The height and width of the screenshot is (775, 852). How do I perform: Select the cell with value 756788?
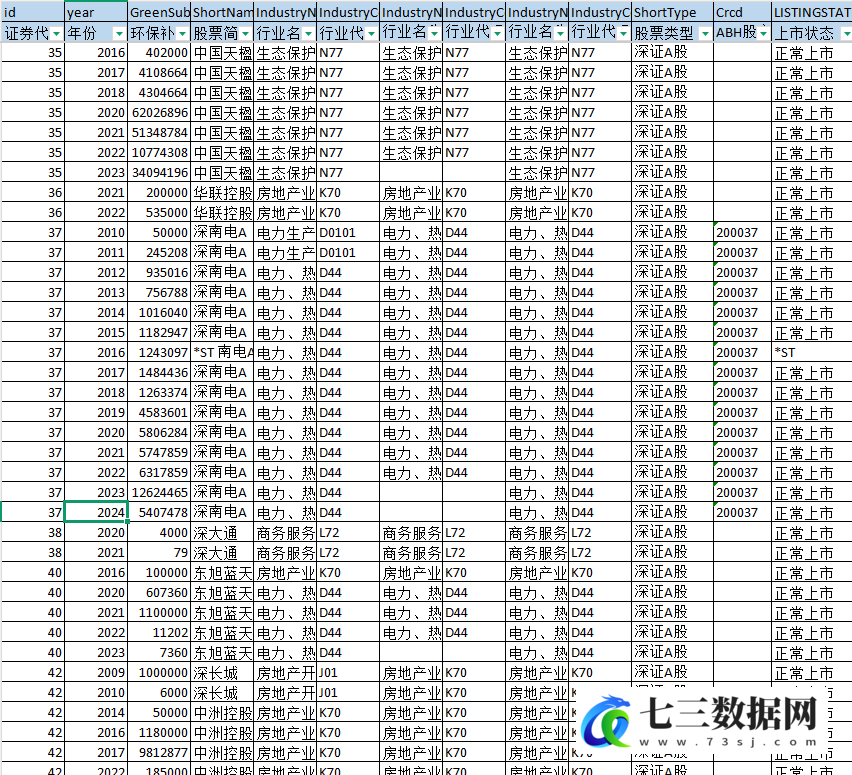coord(159,292)
